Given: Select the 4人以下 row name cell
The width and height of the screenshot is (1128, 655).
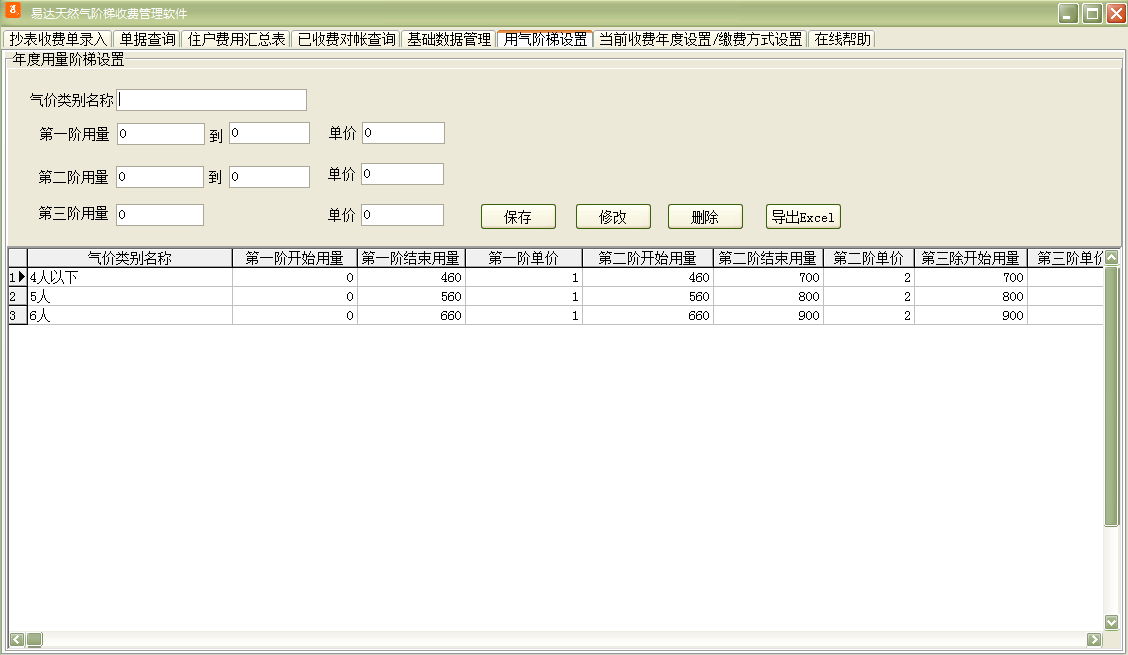Looking at the screenshot, I should (129, 277).
